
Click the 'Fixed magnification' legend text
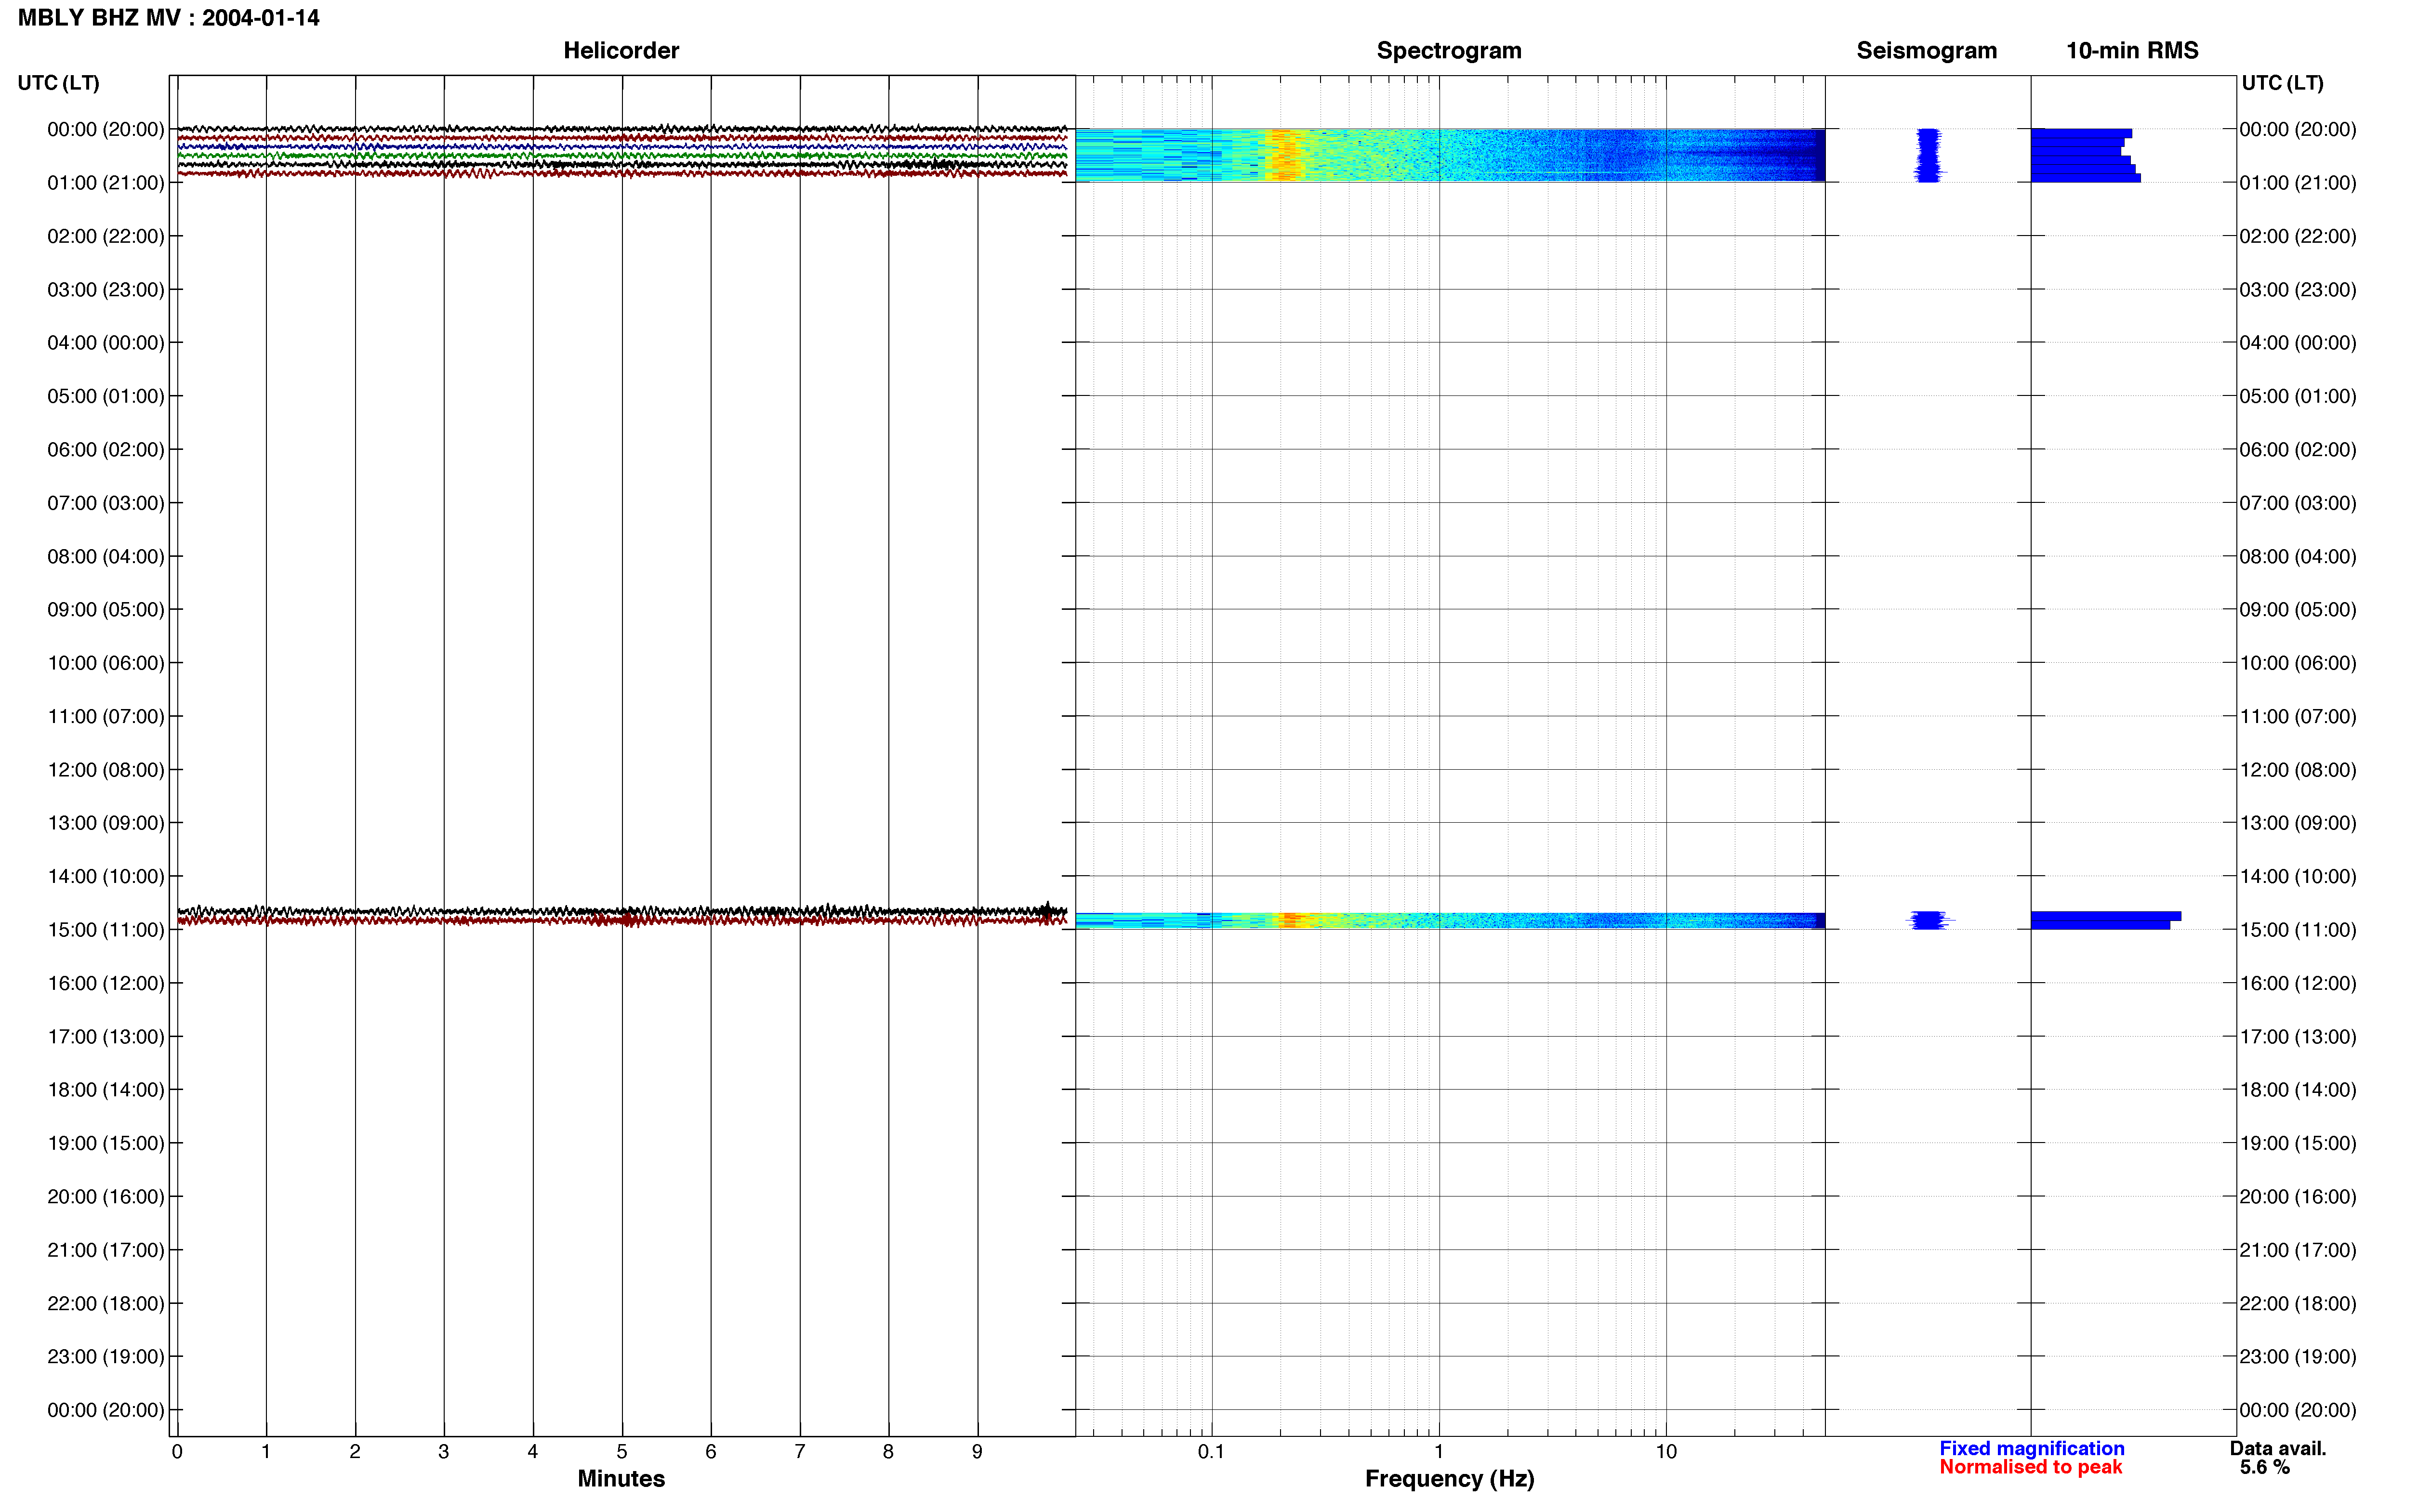[2032, 1448]
